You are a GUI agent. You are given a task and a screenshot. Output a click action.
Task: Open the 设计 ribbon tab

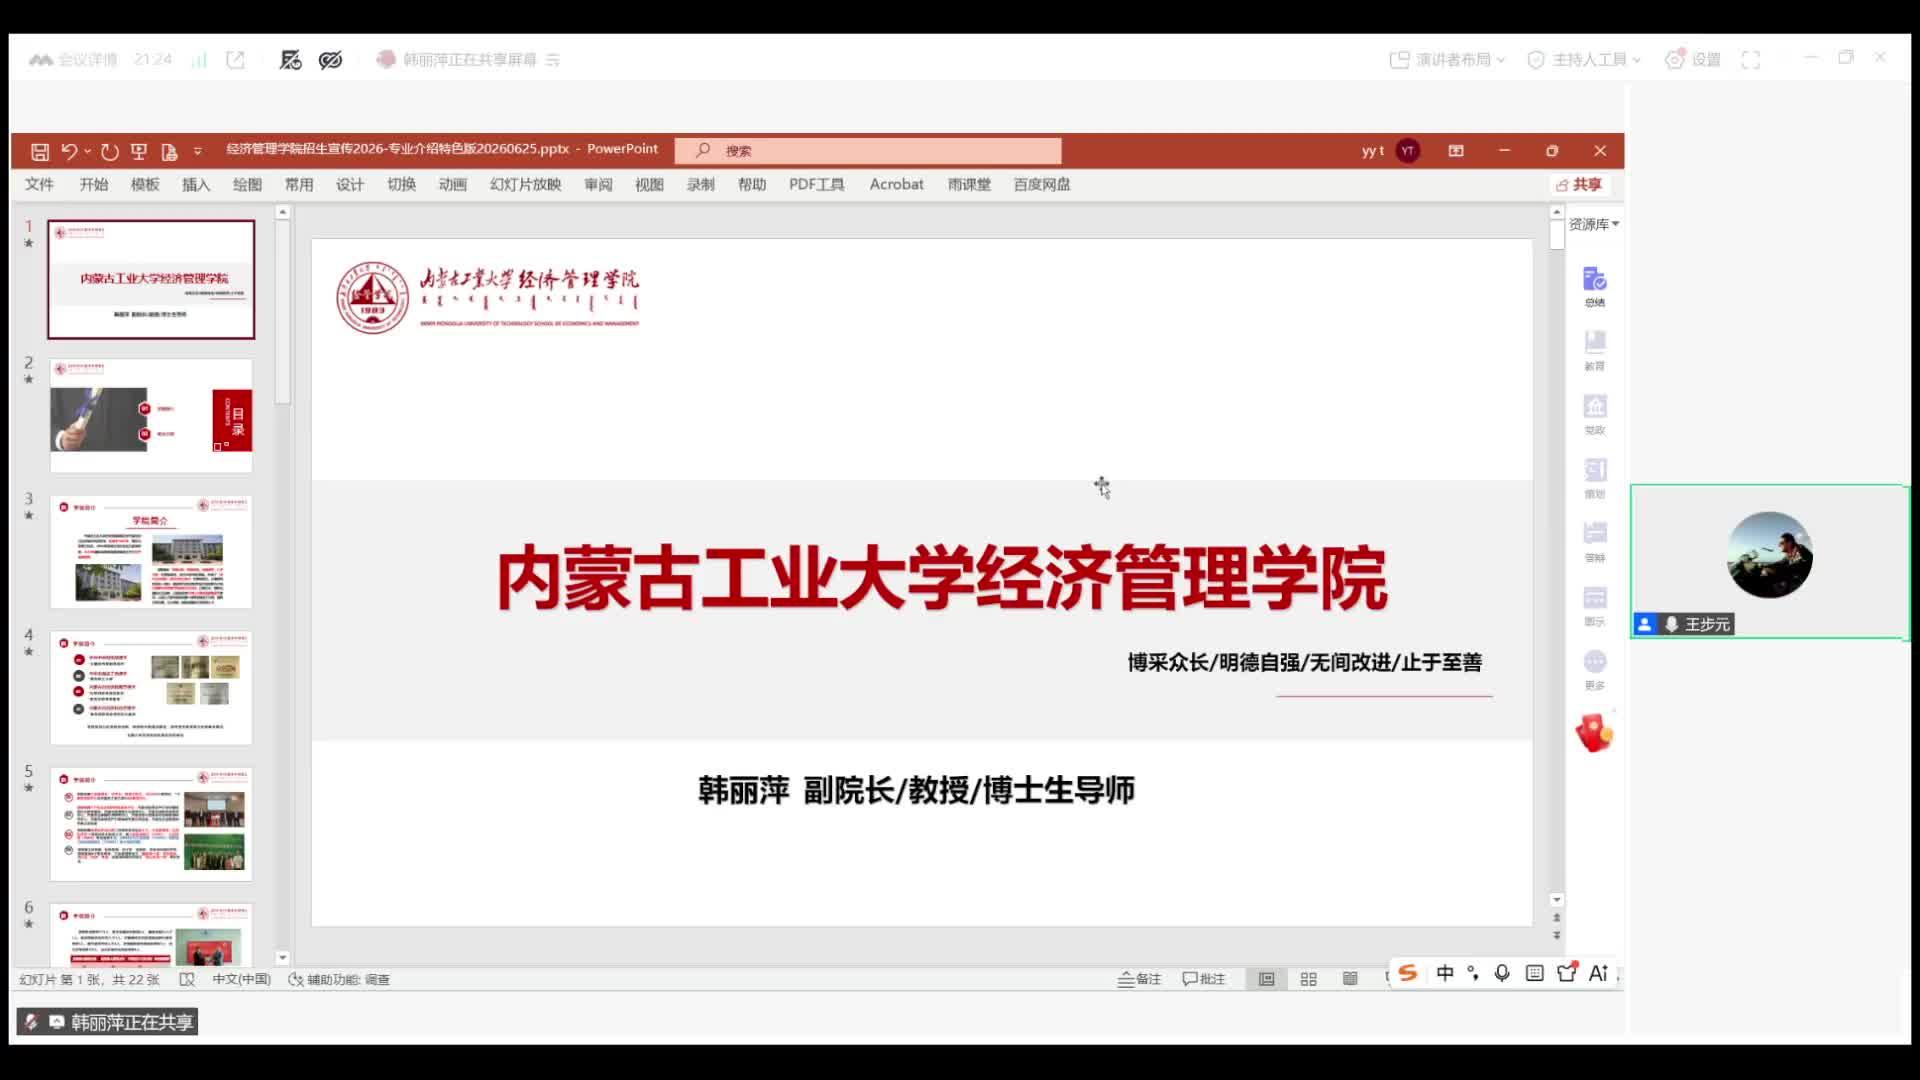(x=350, y=184)
